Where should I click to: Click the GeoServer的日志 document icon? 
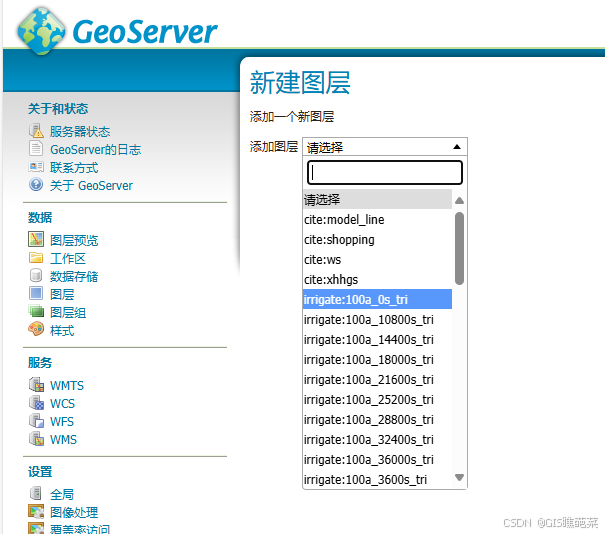[36, 149]
